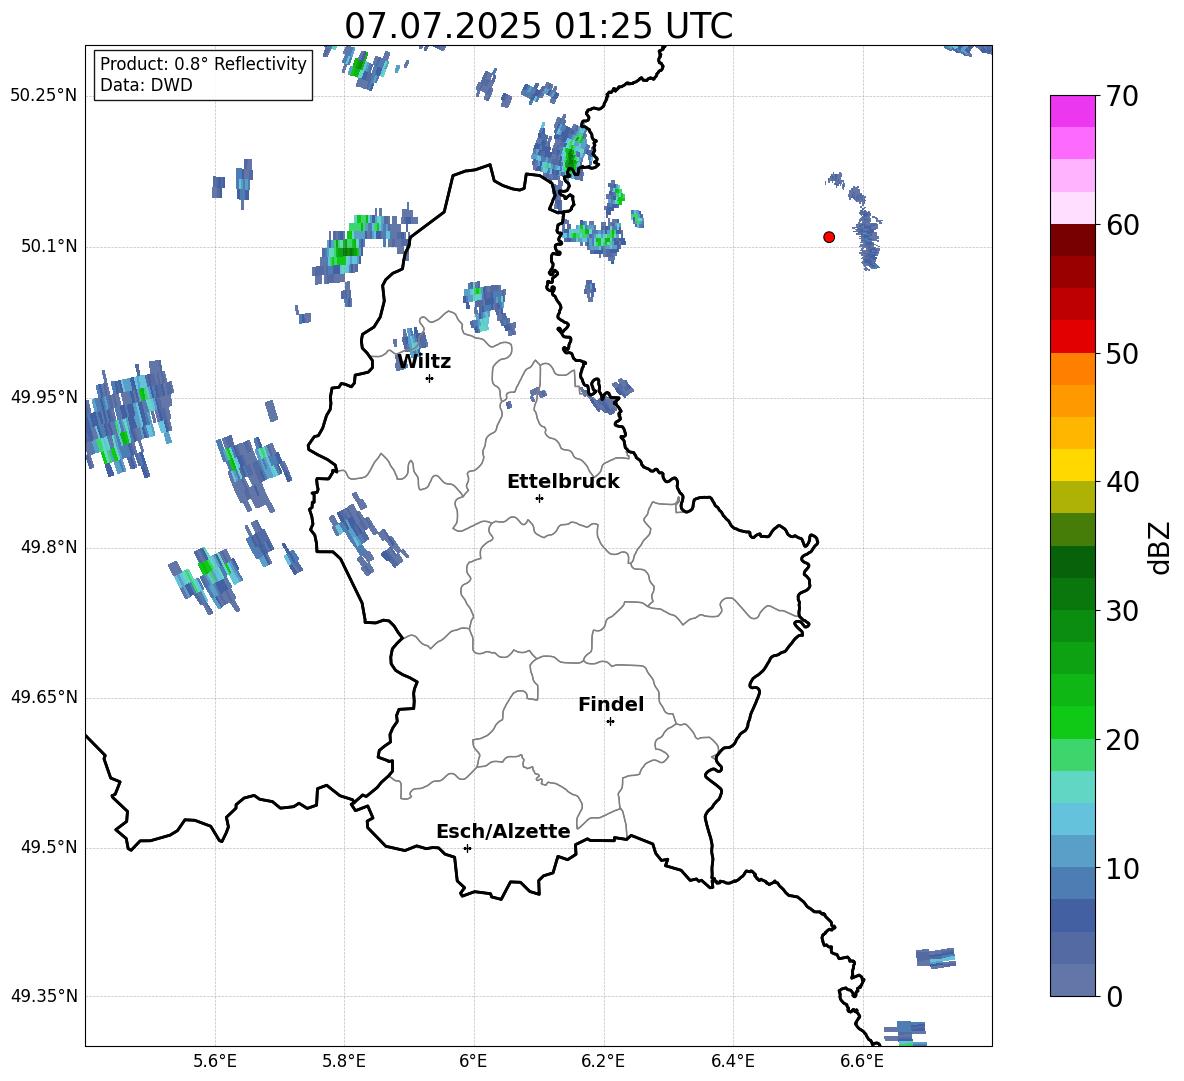The image size is (1184, 1081).
Task: Click the radar echo right of the red dot
Action: (868, 238)
